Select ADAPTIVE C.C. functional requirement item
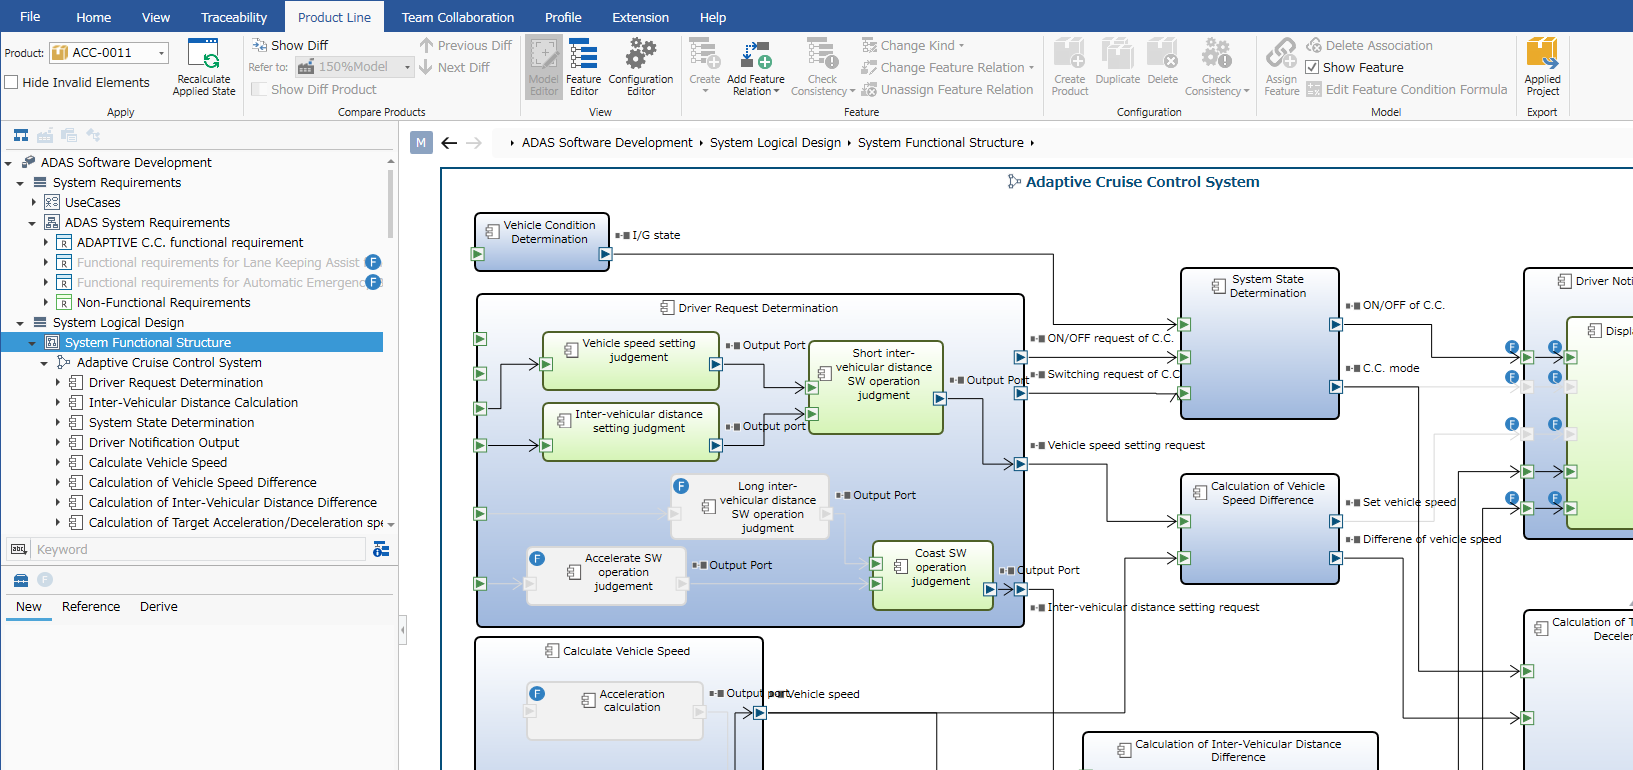 point(190,243)
